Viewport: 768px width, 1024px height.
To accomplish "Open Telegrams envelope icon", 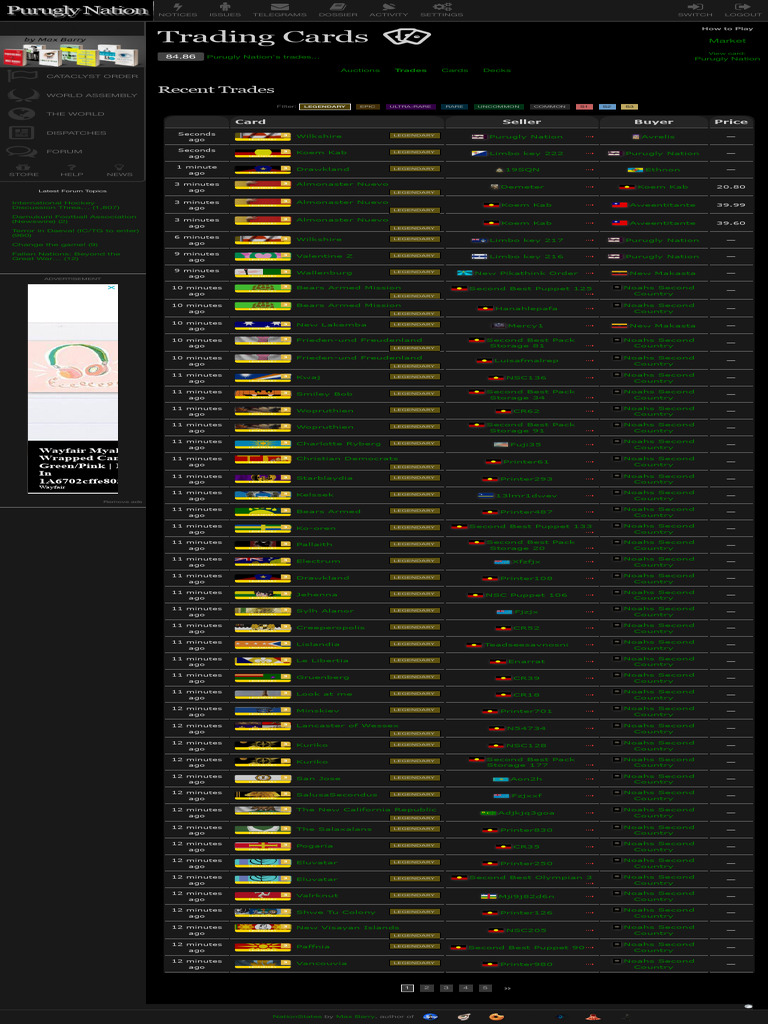I will click(x=280, y=7).
